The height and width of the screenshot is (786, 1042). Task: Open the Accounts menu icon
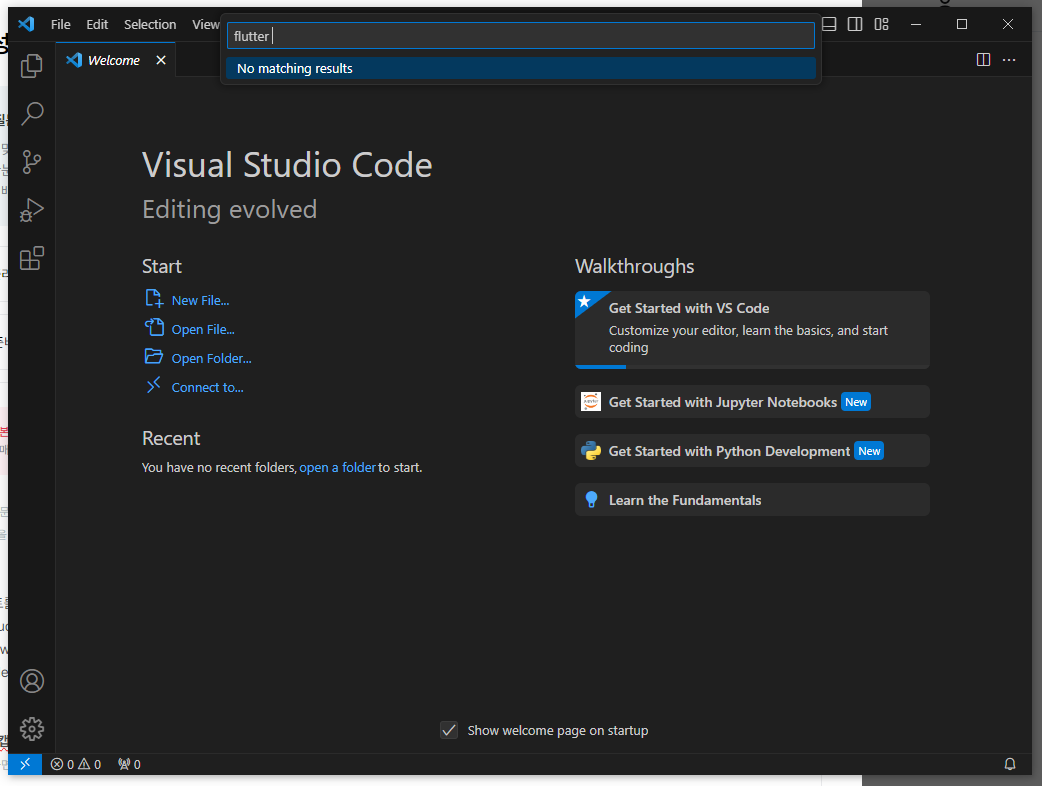31,681
